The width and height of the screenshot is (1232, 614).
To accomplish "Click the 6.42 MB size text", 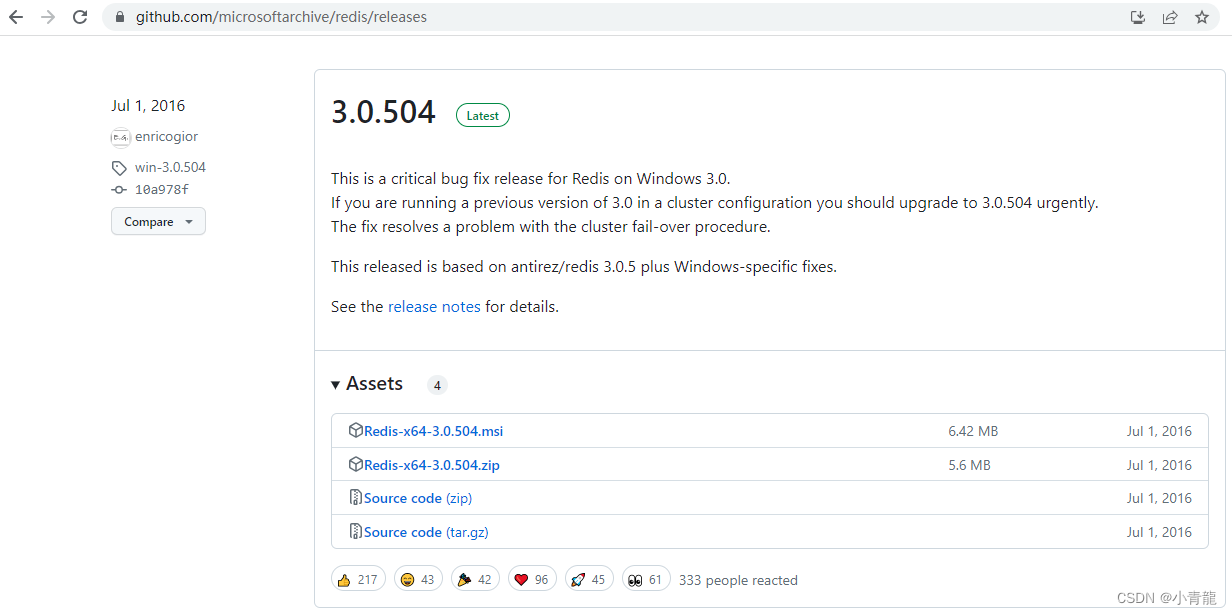I will point(973,431).
